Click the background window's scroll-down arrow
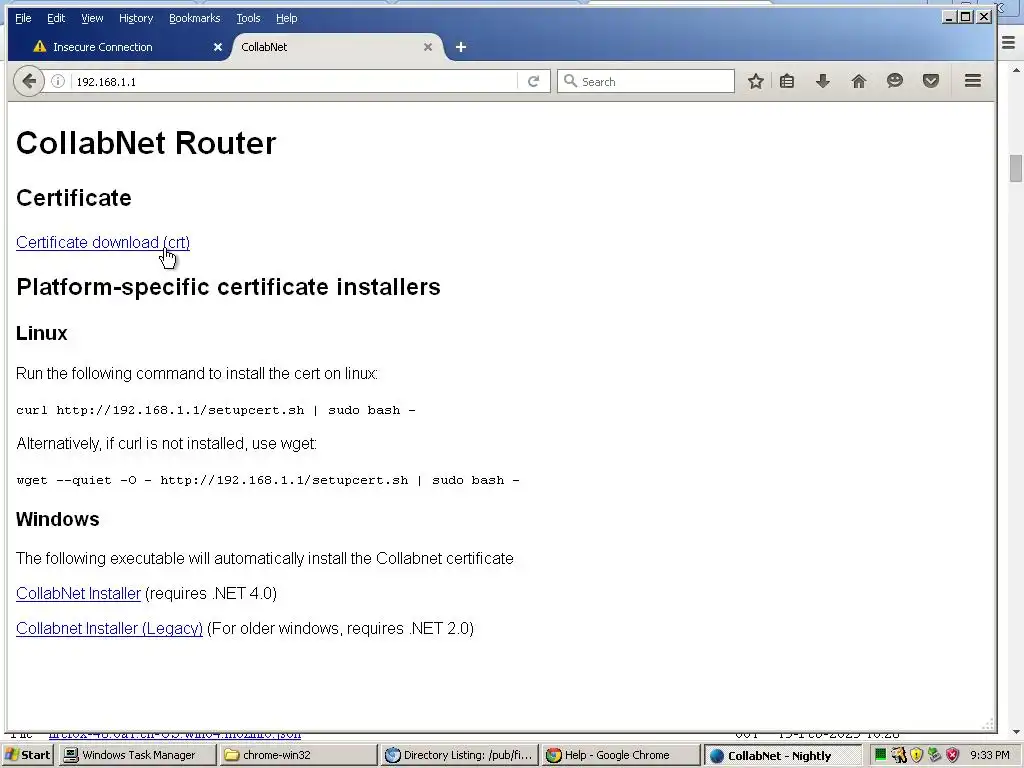 point(1016,732)
